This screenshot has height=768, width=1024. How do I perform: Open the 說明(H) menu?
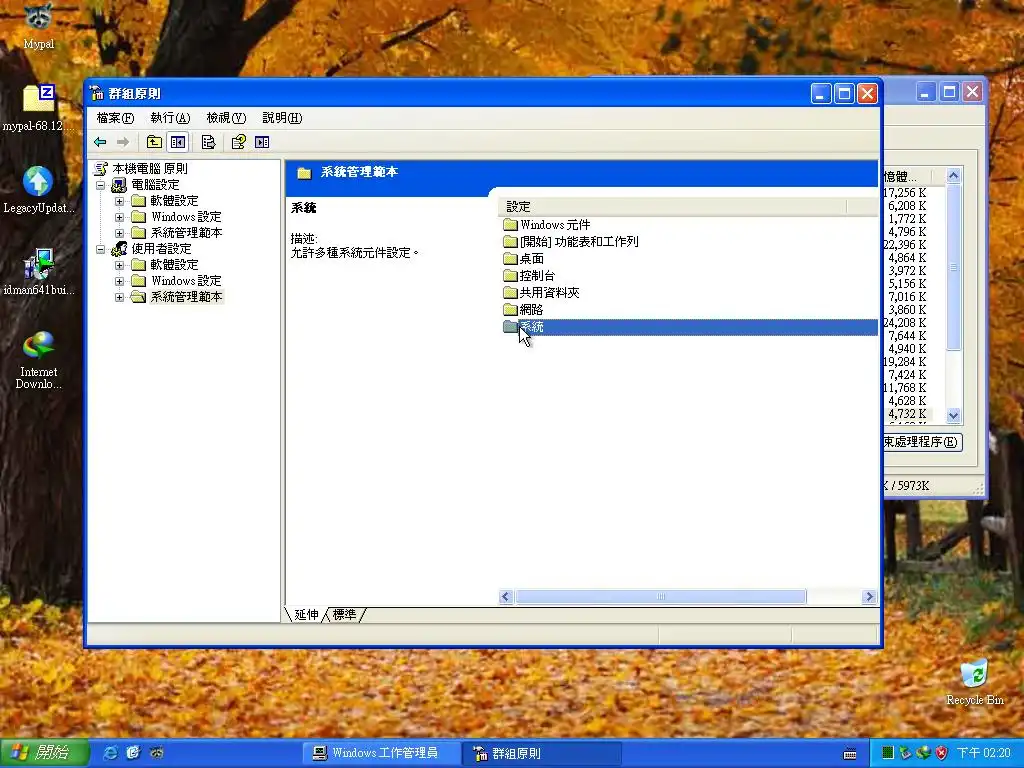point(282,118)
